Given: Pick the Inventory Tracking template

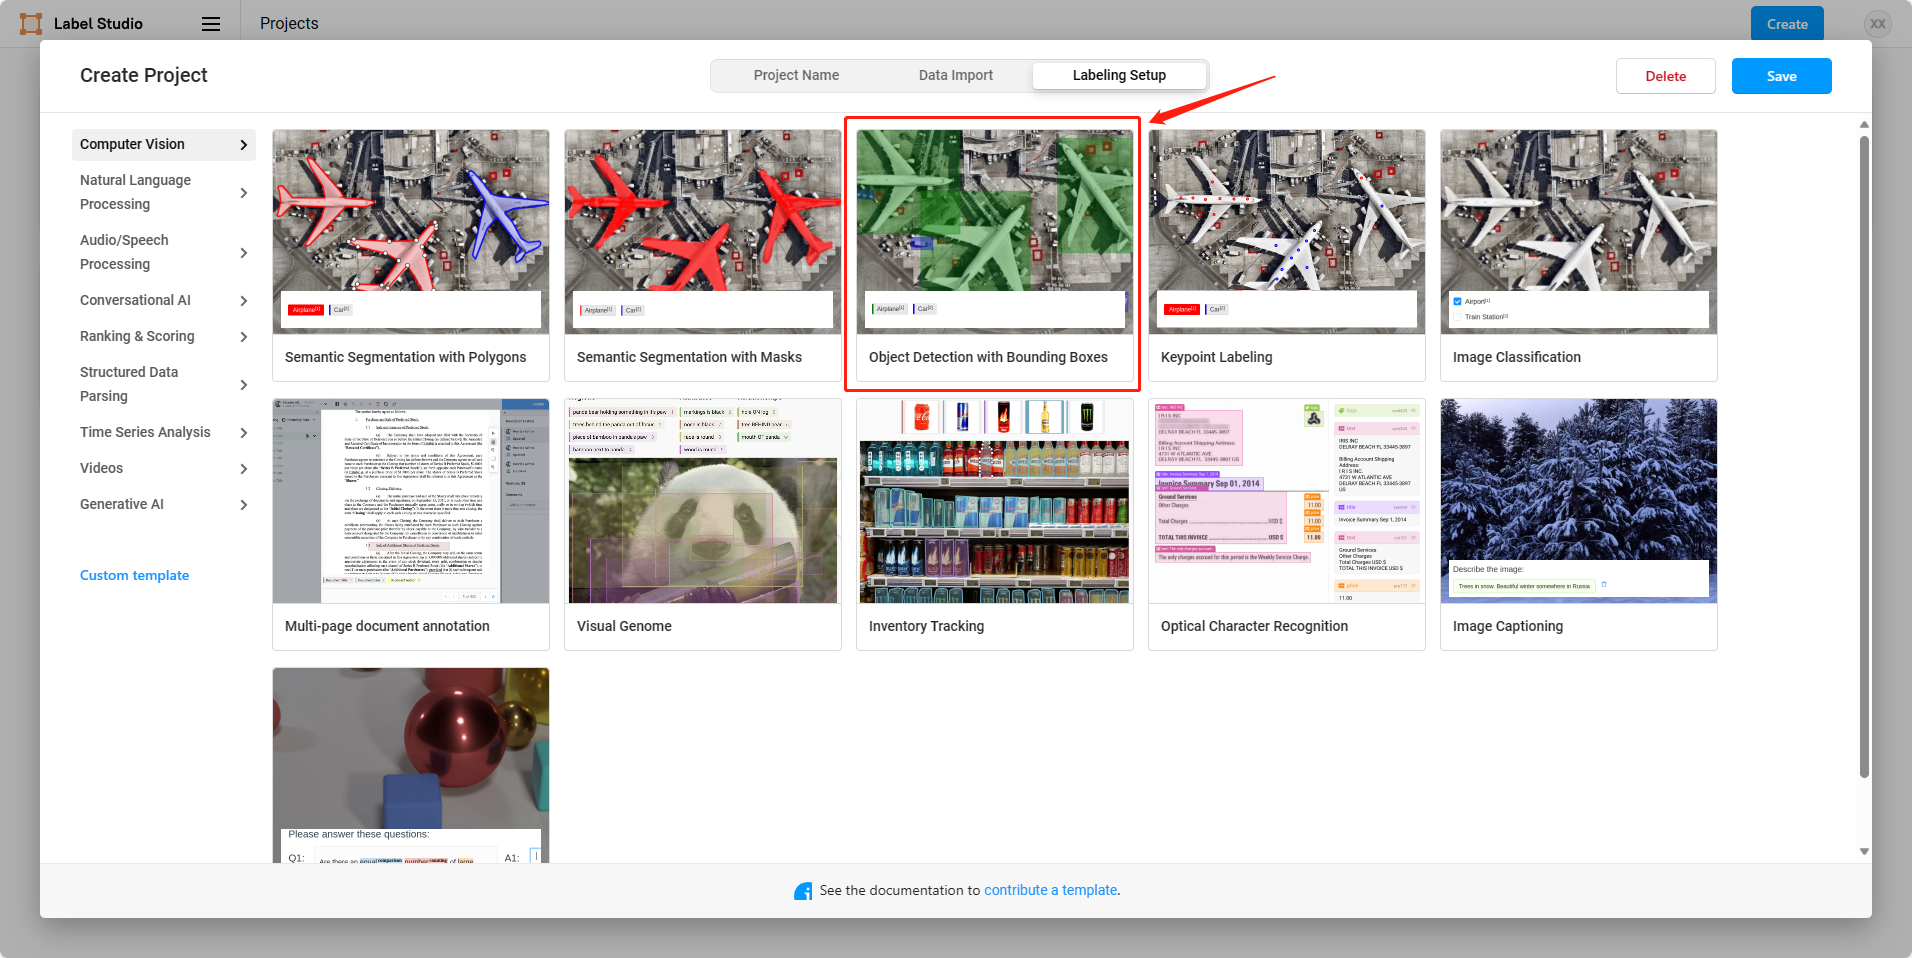Looking at the screenshot, I should 995,524.
